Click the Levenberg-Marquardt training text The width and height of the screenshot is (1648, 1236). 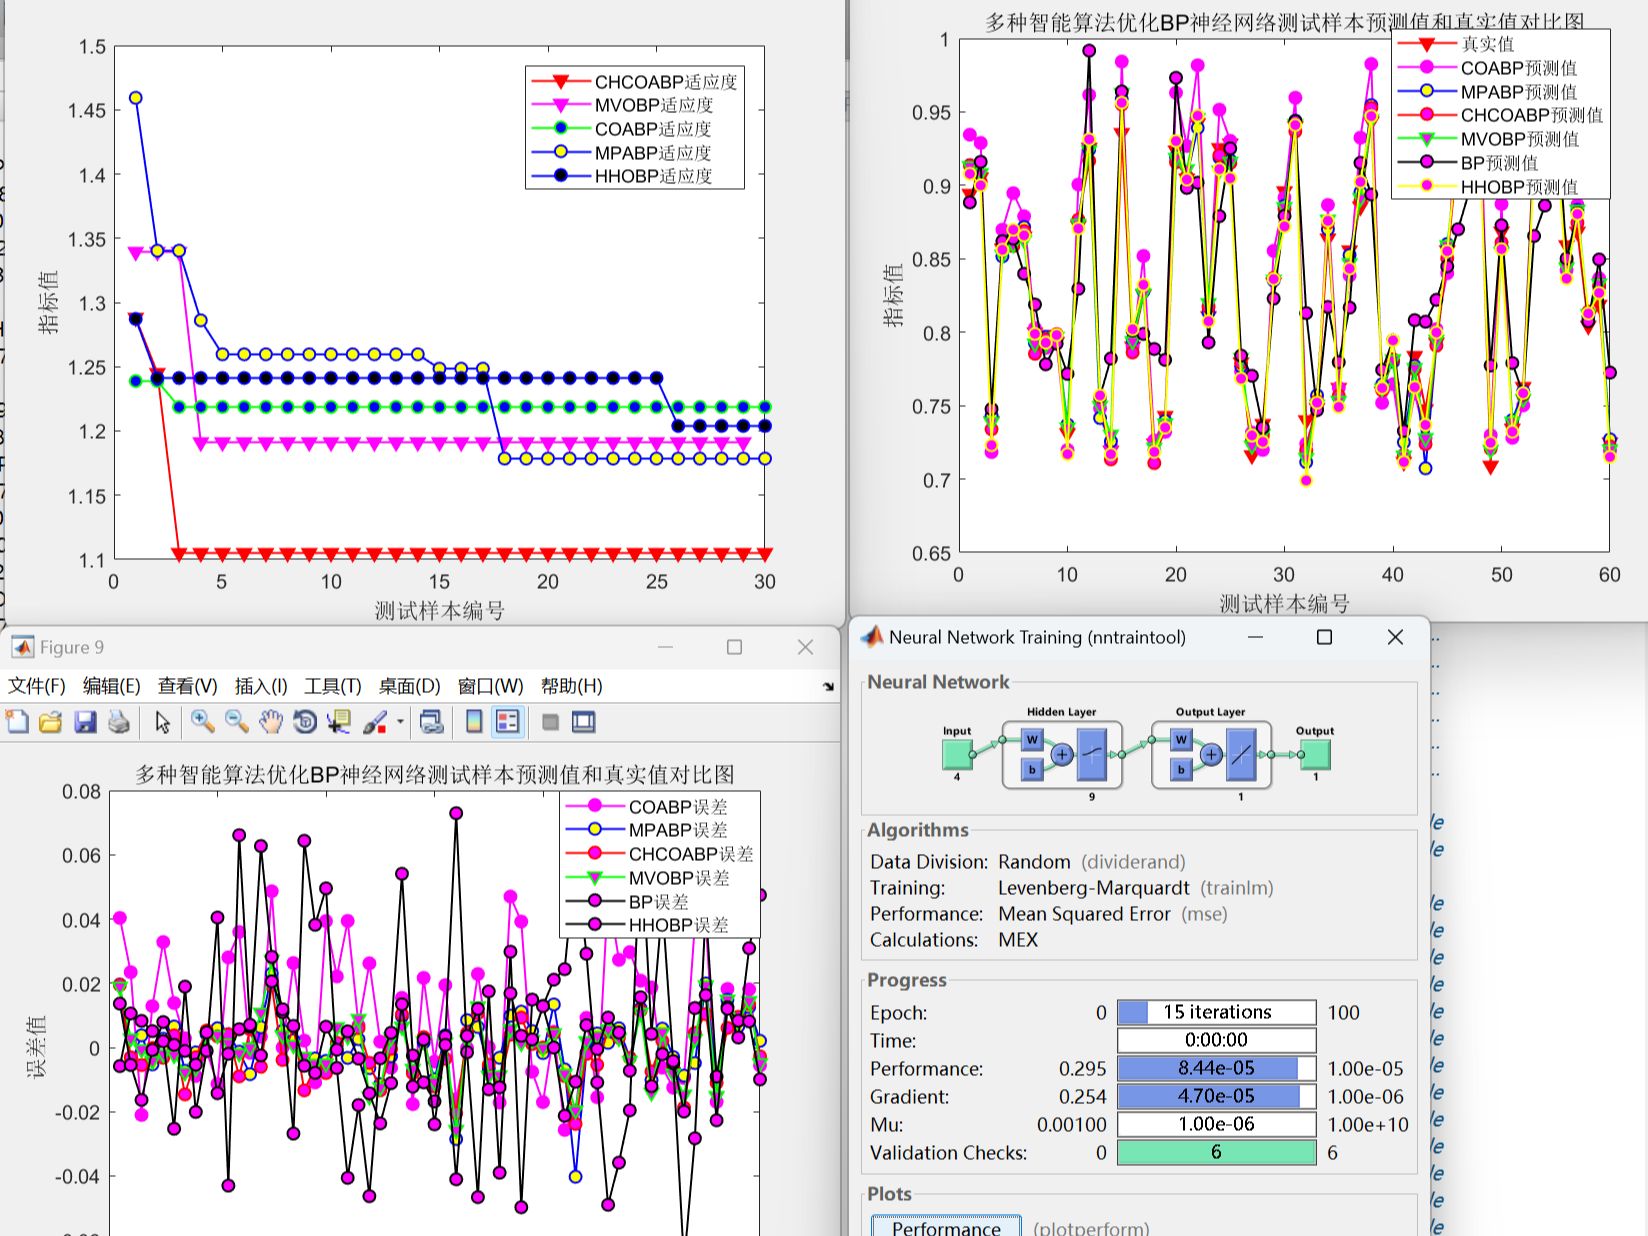click(x=1094, y=888)
